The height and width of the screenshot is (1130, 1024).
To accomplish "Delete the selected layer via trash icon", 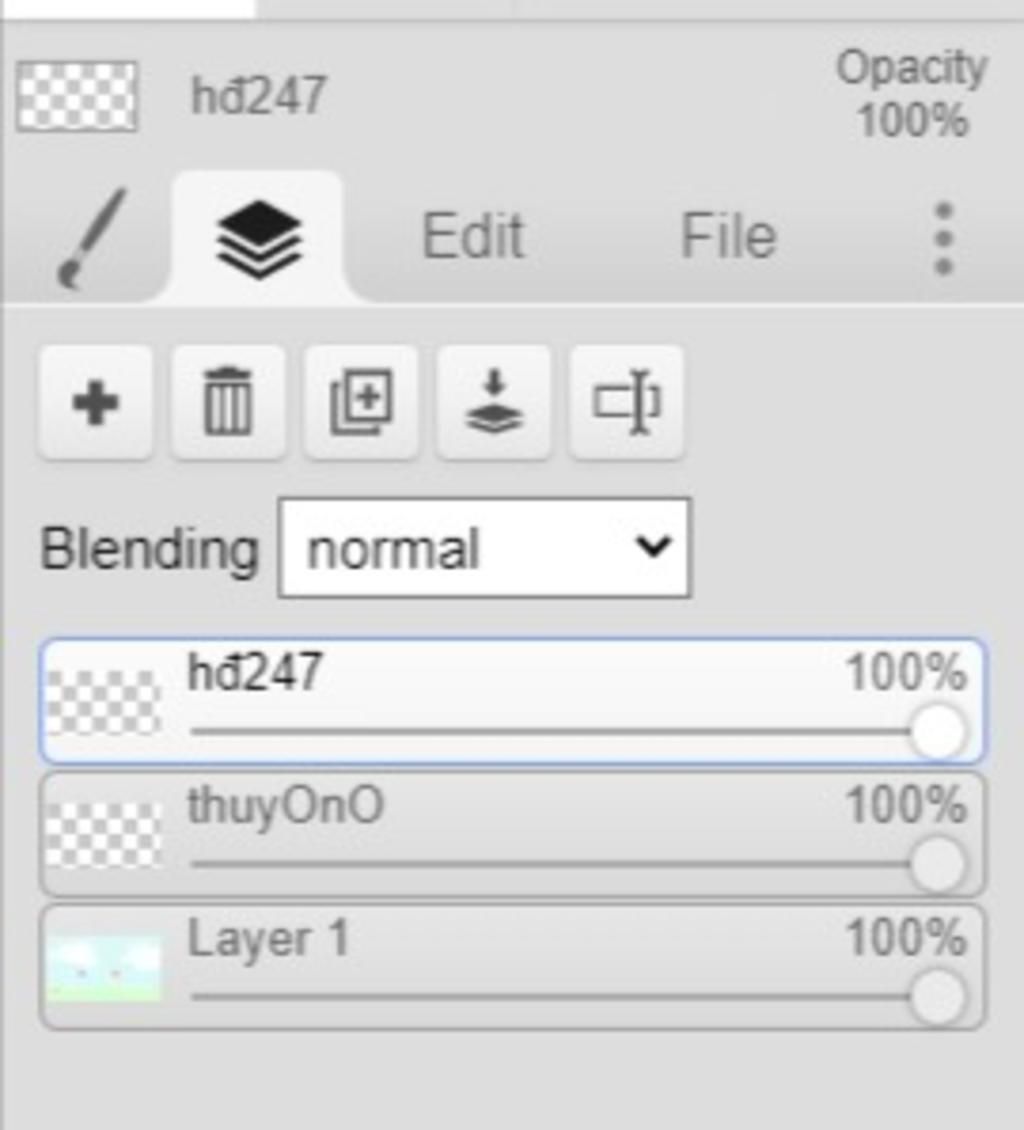I will [x=228, y=402].
